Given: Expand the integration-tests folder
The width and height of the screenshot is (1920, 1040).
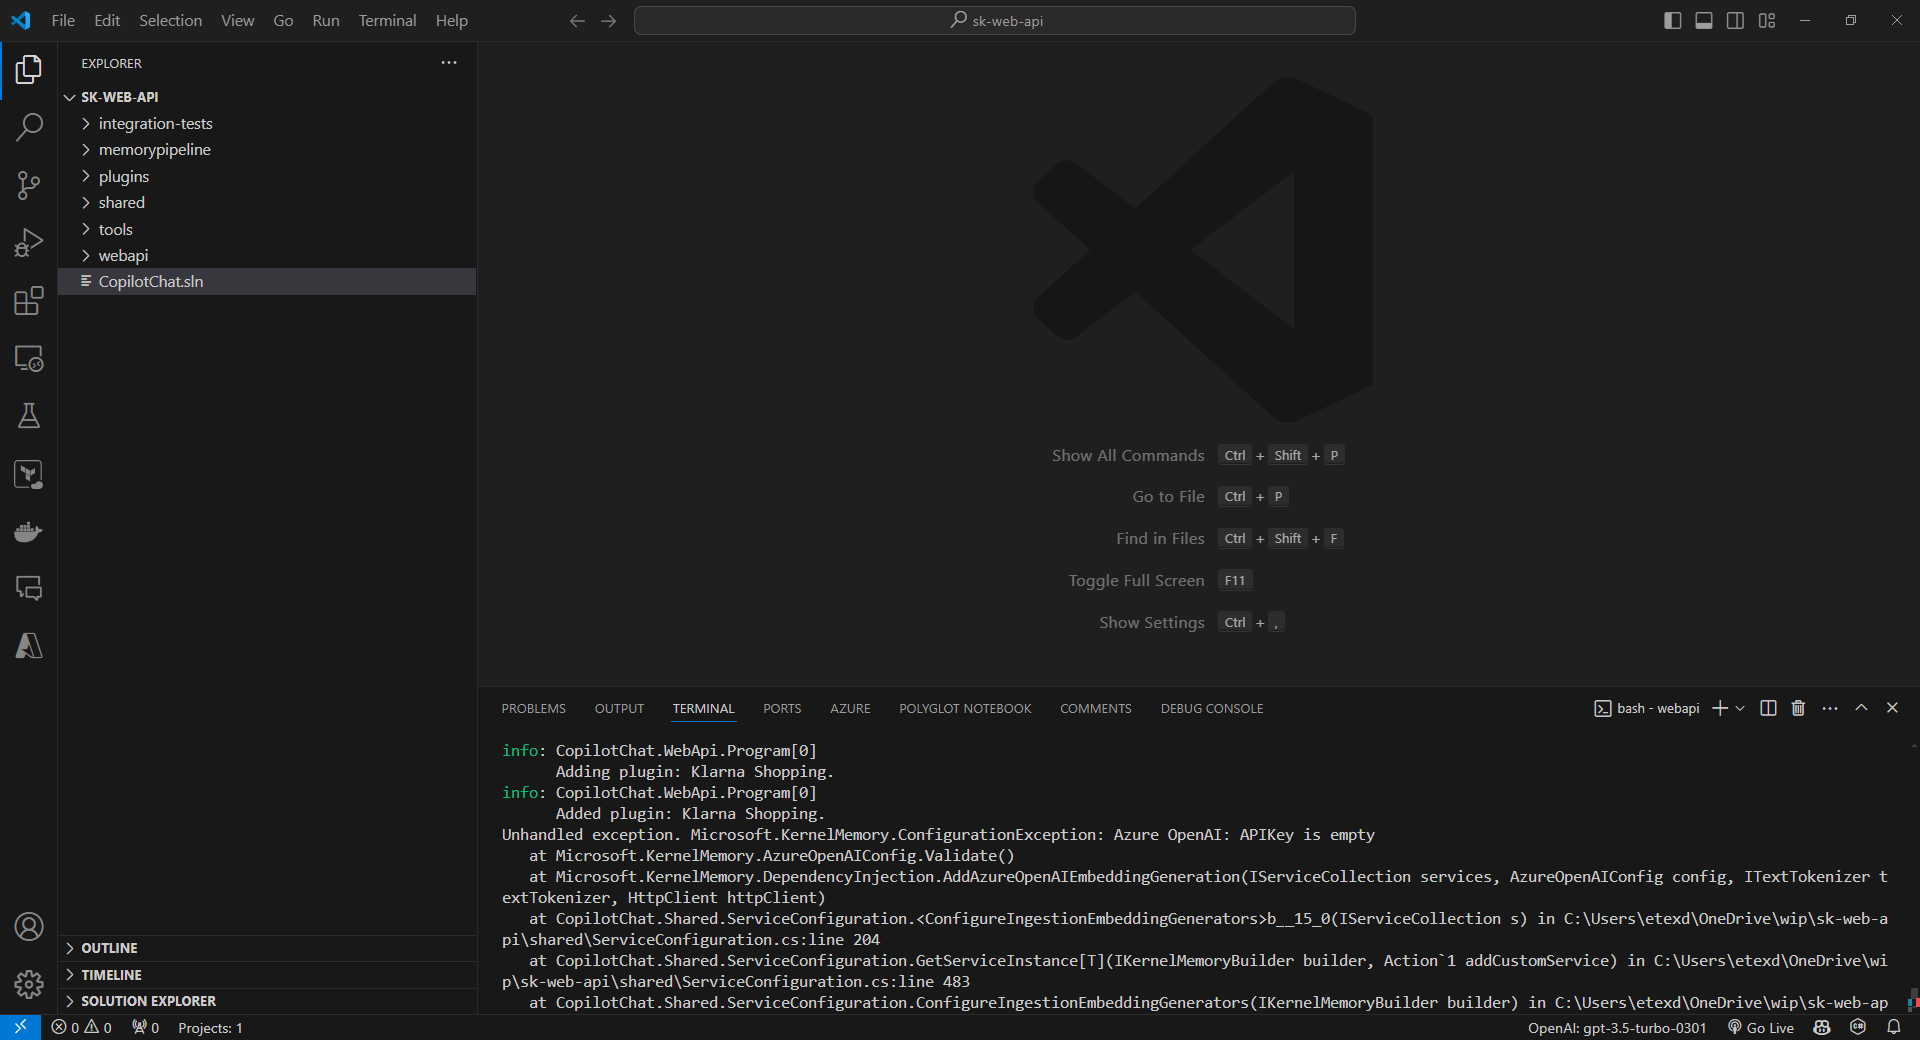Looking at the screenshot, I should (266, 123).
